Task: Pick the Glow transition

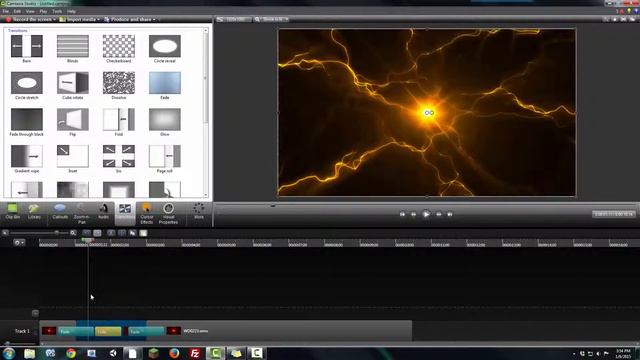Action: 165,120
